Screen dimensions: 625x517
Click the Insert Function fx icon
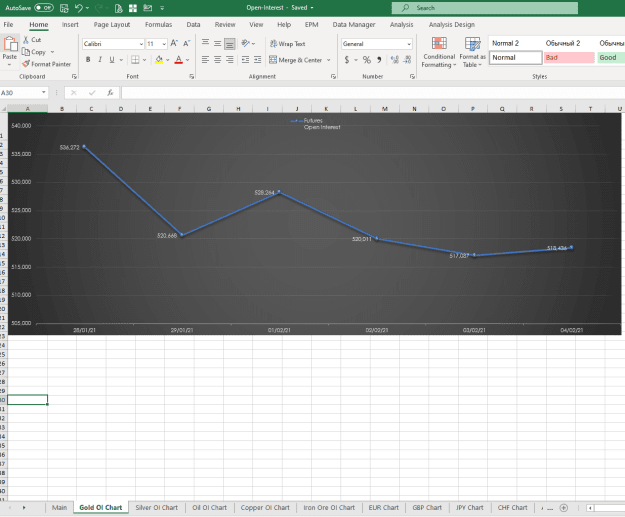click(110, 93)
